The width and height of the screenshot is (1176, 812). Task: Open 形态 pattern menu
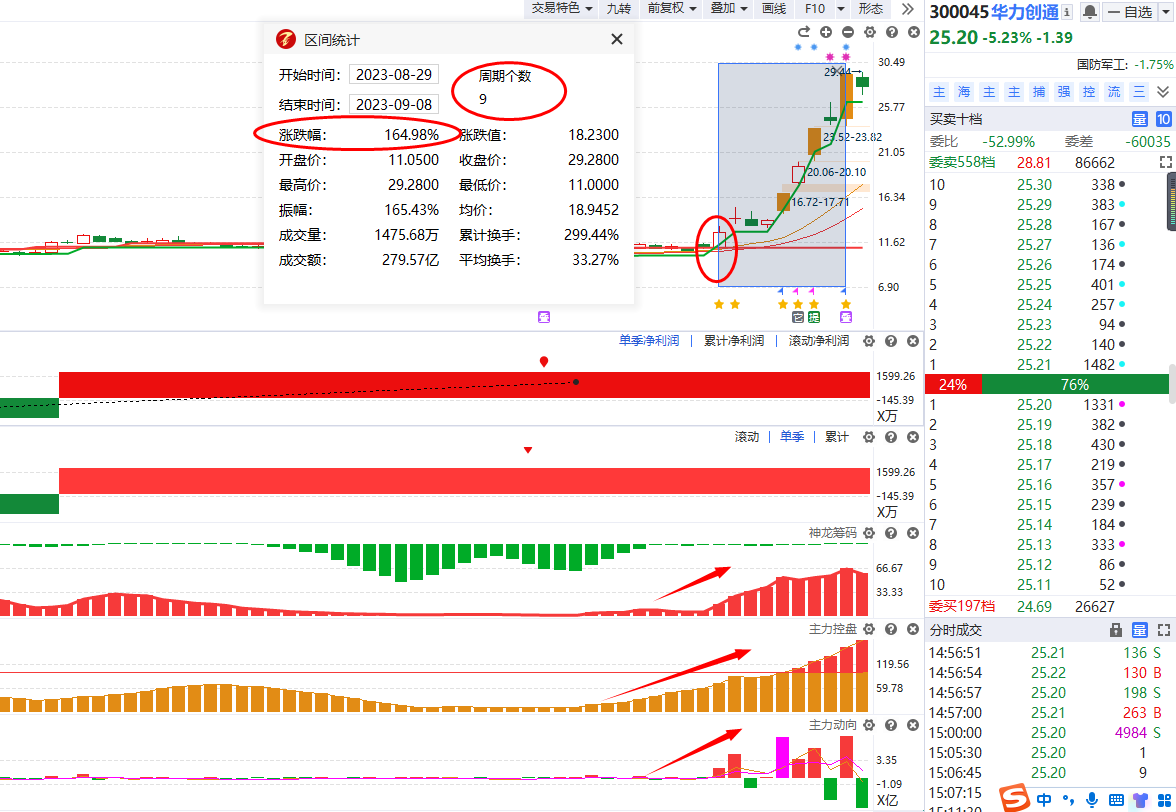click(x=871, y=8)
